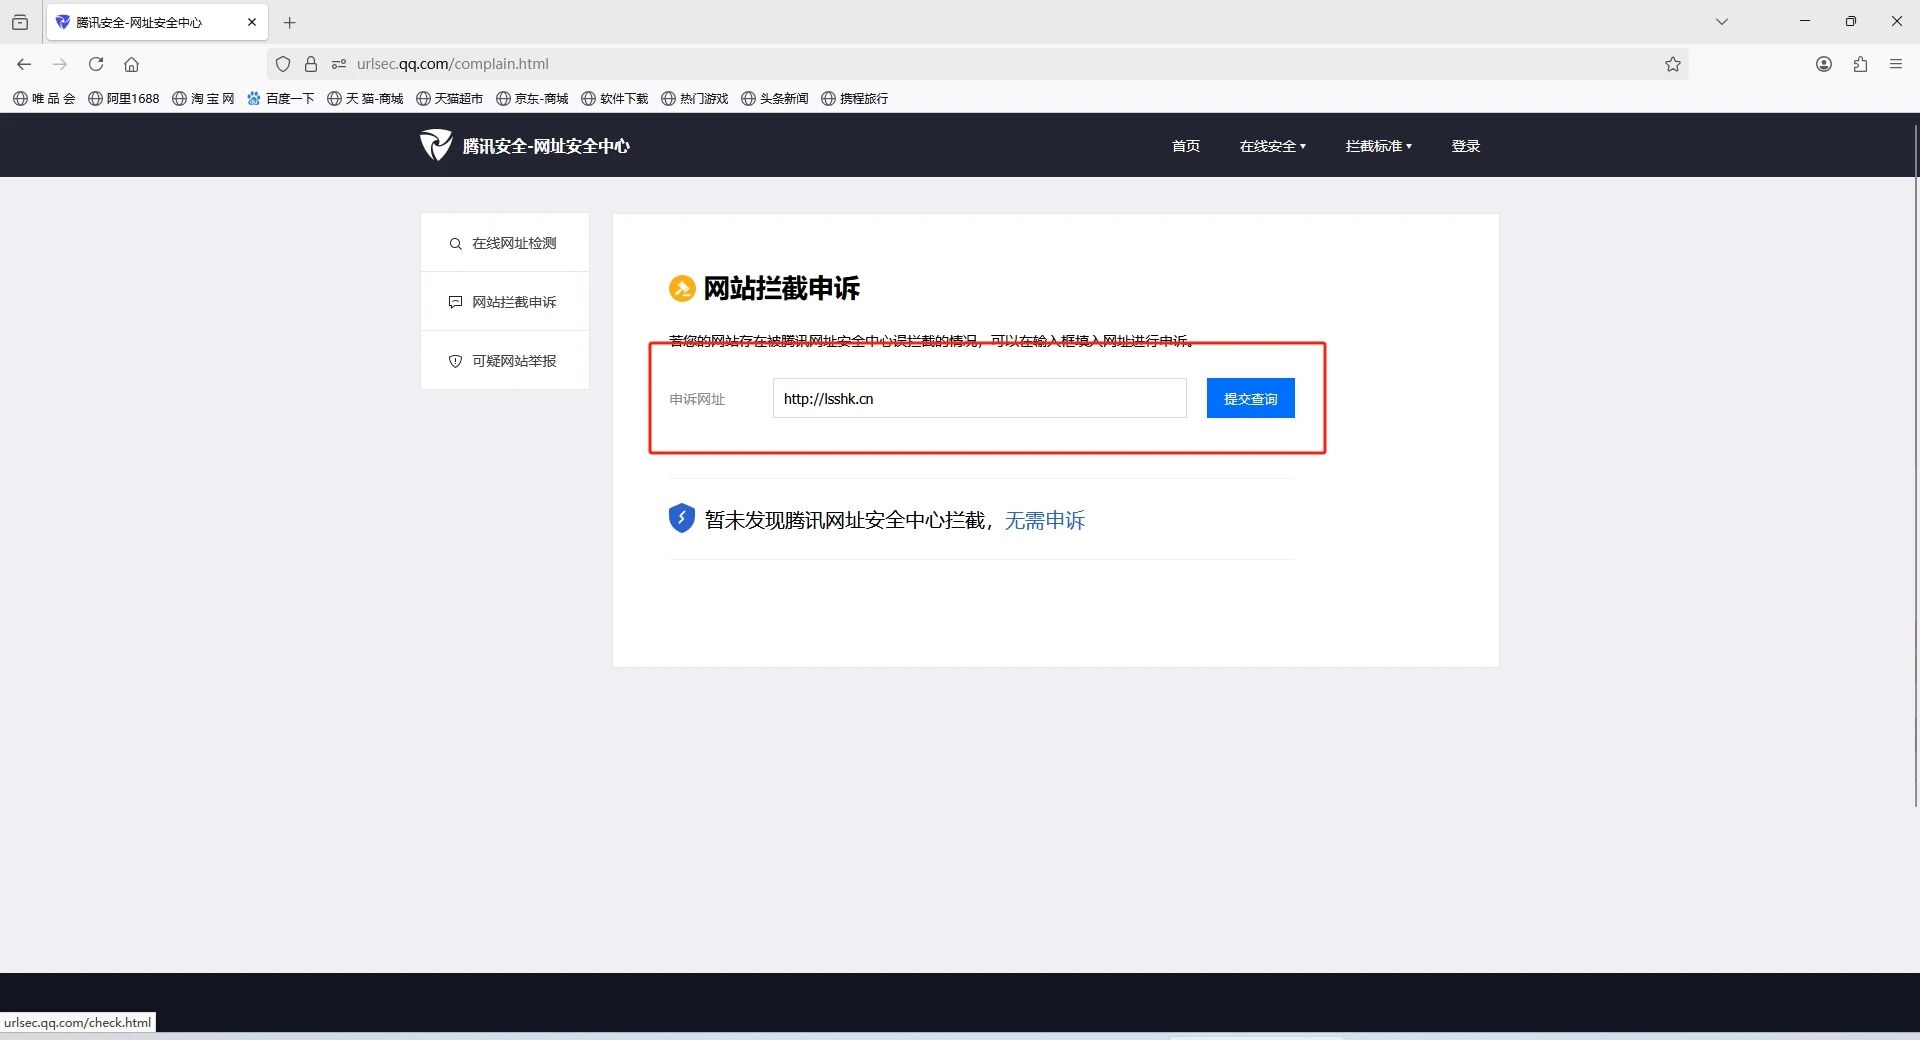This screenshot has height=1040, width=1920.
Task: Open the 阿里1688 bookmark
Action: pyautogui.click(x=124, y=98)
